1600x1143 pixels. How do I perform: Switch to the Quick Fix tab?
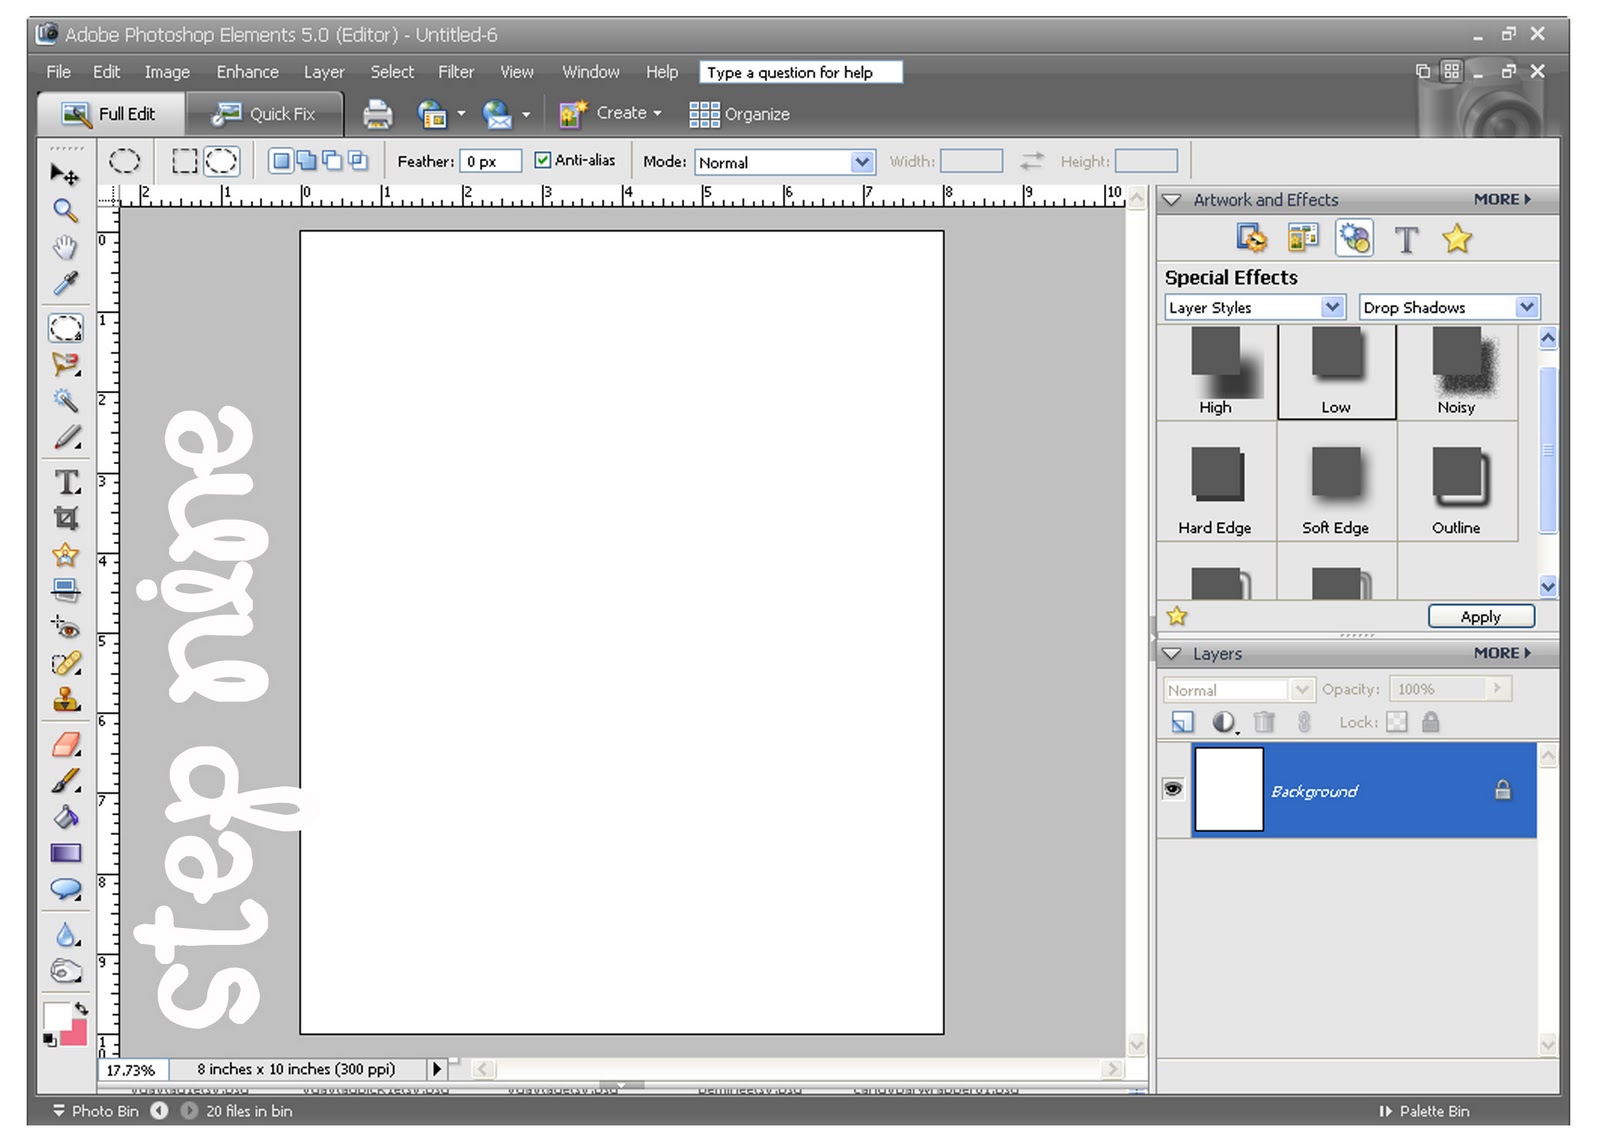264,114
